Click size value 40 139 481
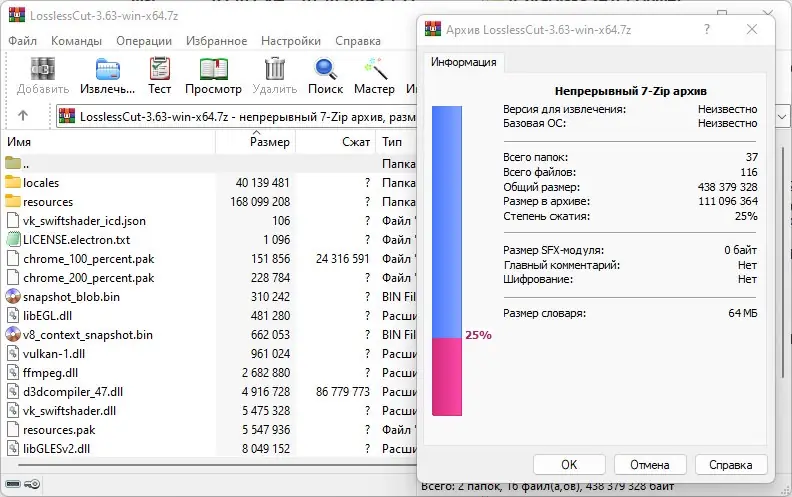This screenshot has width=792, height=497. point(263,182)
